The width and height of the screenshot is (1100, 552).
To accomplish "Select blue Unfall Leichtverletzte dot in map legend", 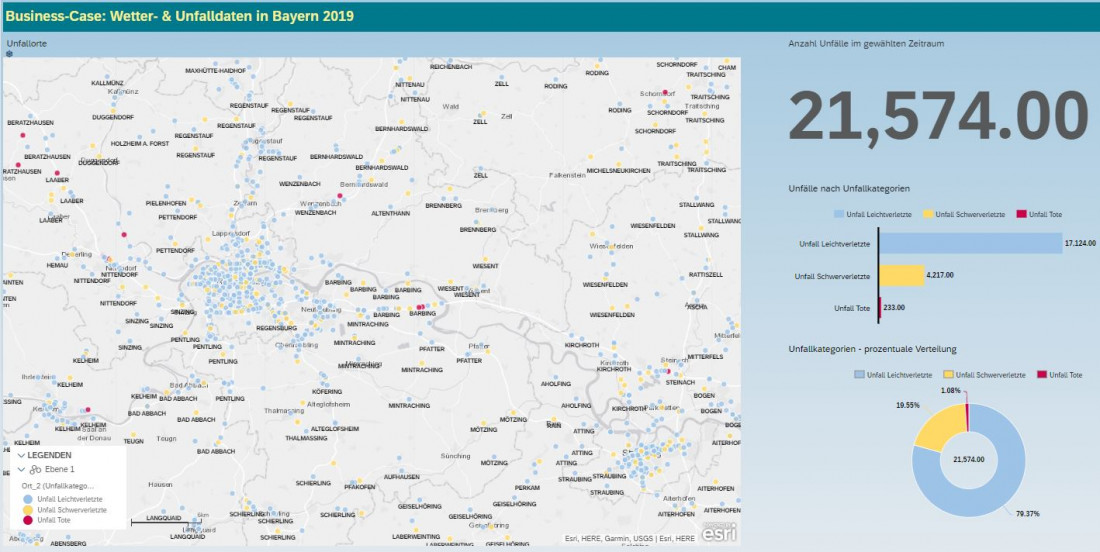I will tap(26, 499).
